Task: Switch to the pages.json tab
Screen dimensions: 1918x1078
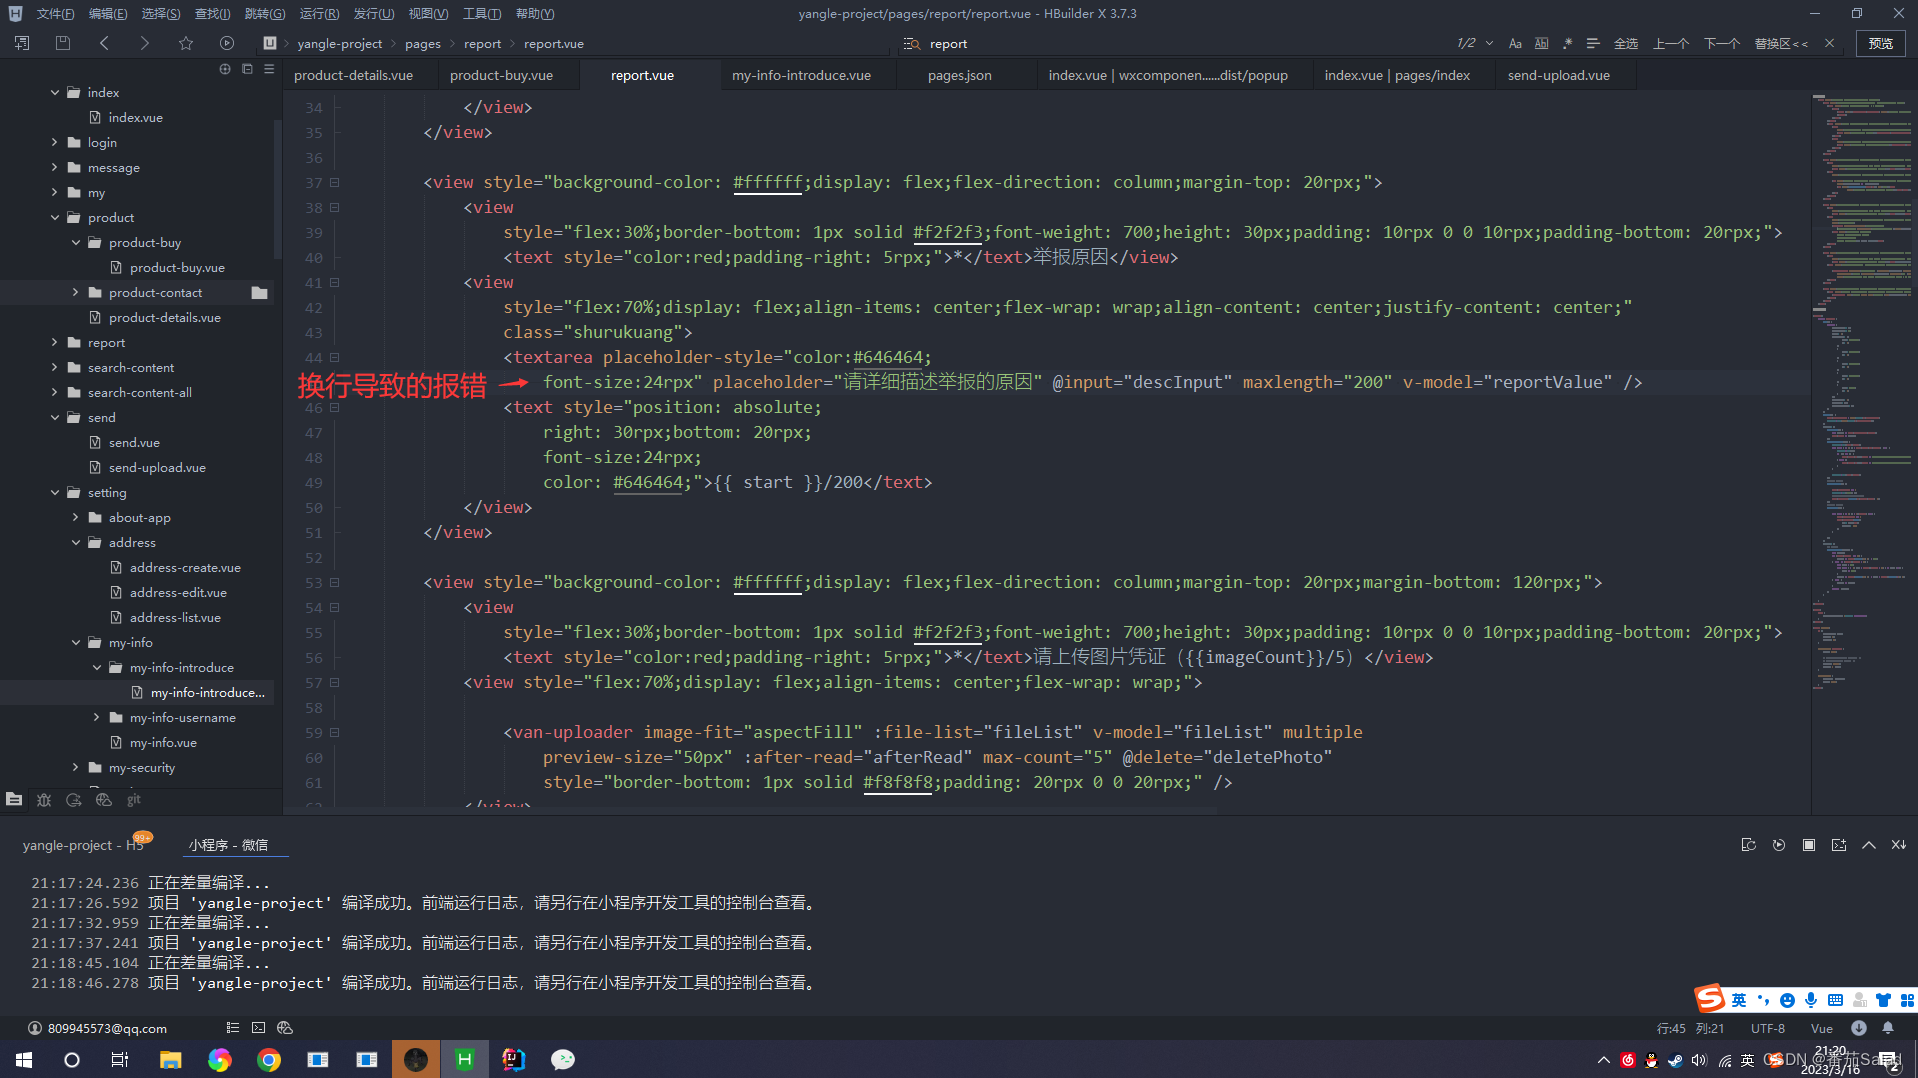Action: 959,75
